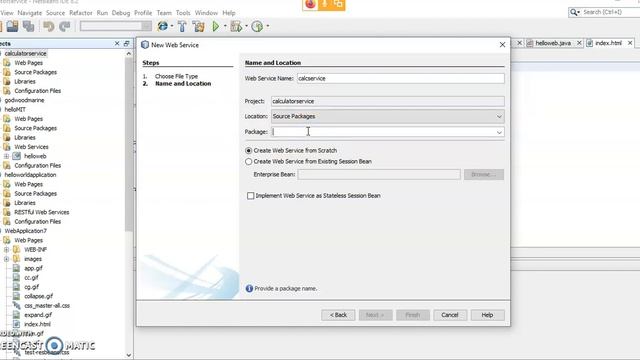
Task: Open the Source menu
Action: point(56,13)
